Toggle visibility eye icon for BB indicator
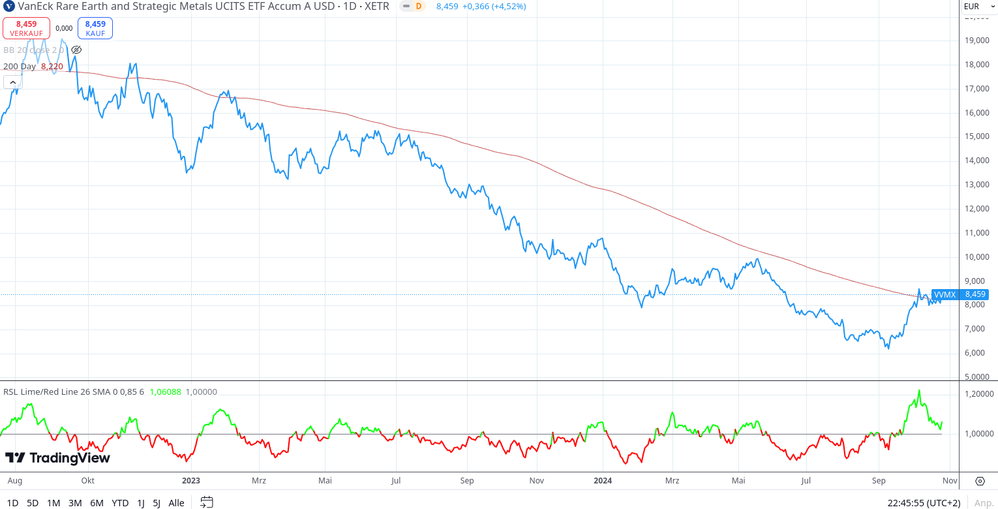The height and width of the screenshot is (509, 998). [76, 50]
